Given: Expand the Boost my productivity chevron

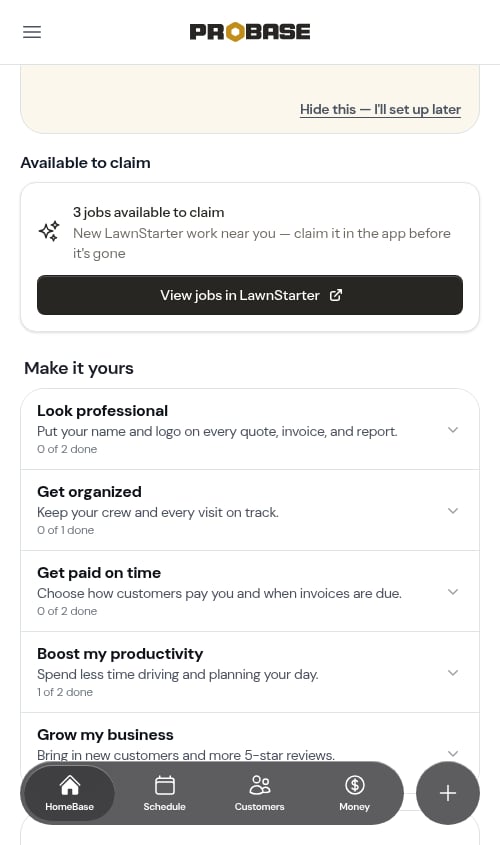Looking at the screenshot, I should [x=453, y=673].
